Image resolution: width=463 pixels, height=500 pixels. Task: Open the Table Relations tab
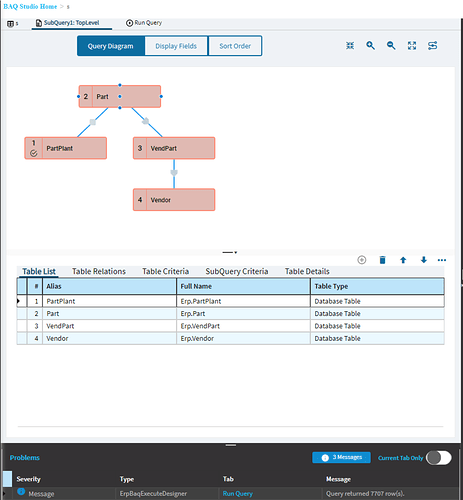tap(99, 271)
